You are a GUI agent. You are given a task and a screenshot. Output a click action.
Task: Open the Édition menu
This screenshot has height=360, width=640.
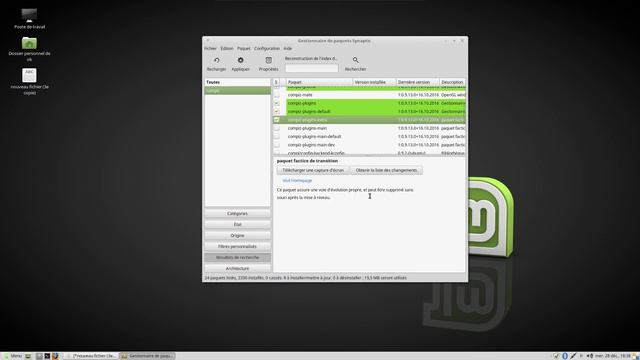(227, 48)
